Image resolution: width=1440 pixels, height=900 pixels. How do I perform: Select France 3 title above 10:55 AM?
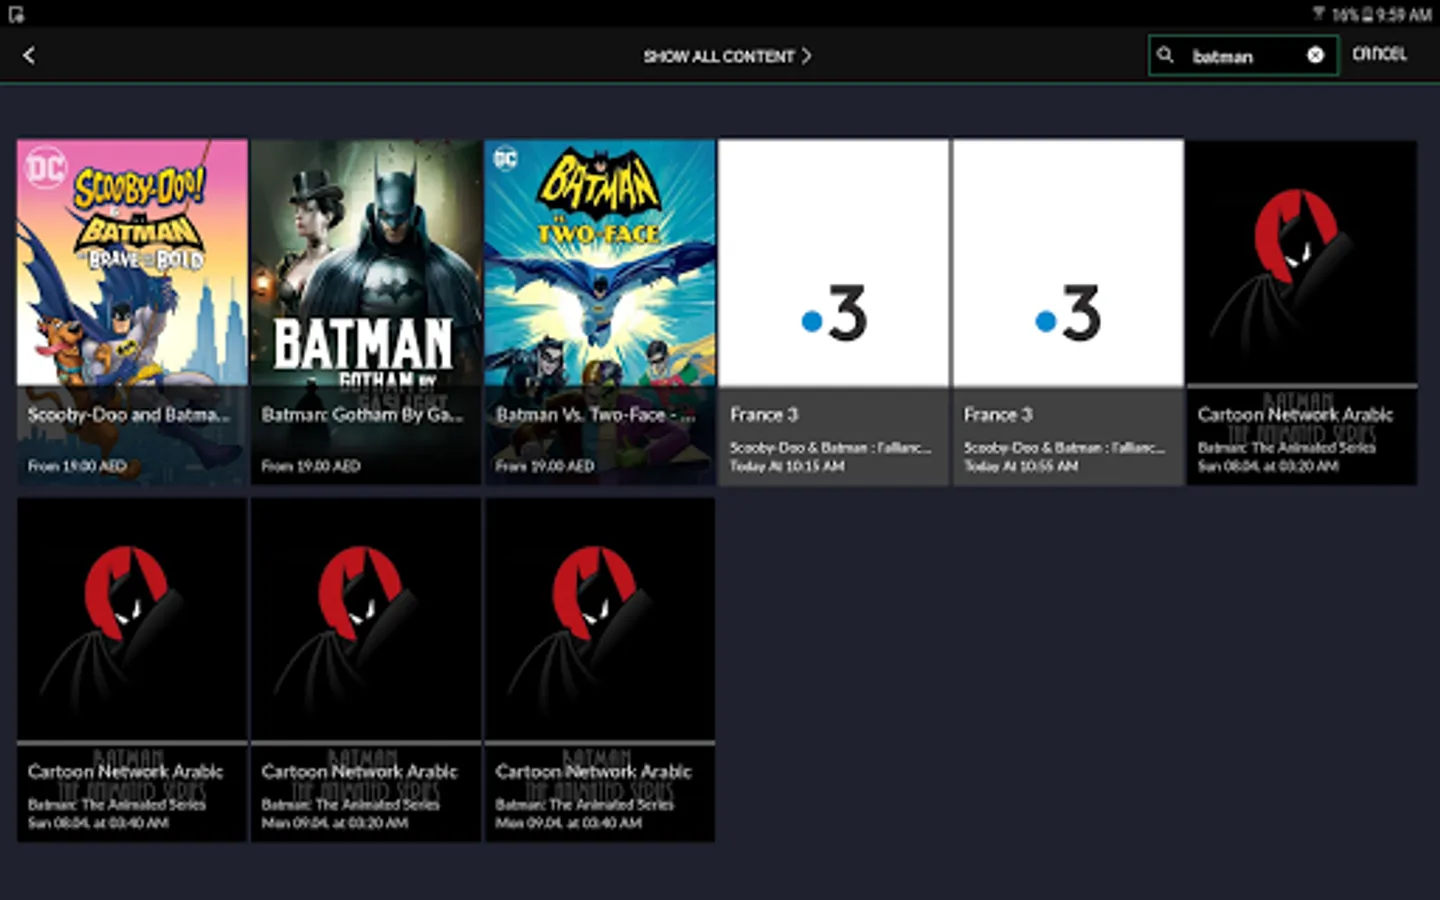point(998,414)
